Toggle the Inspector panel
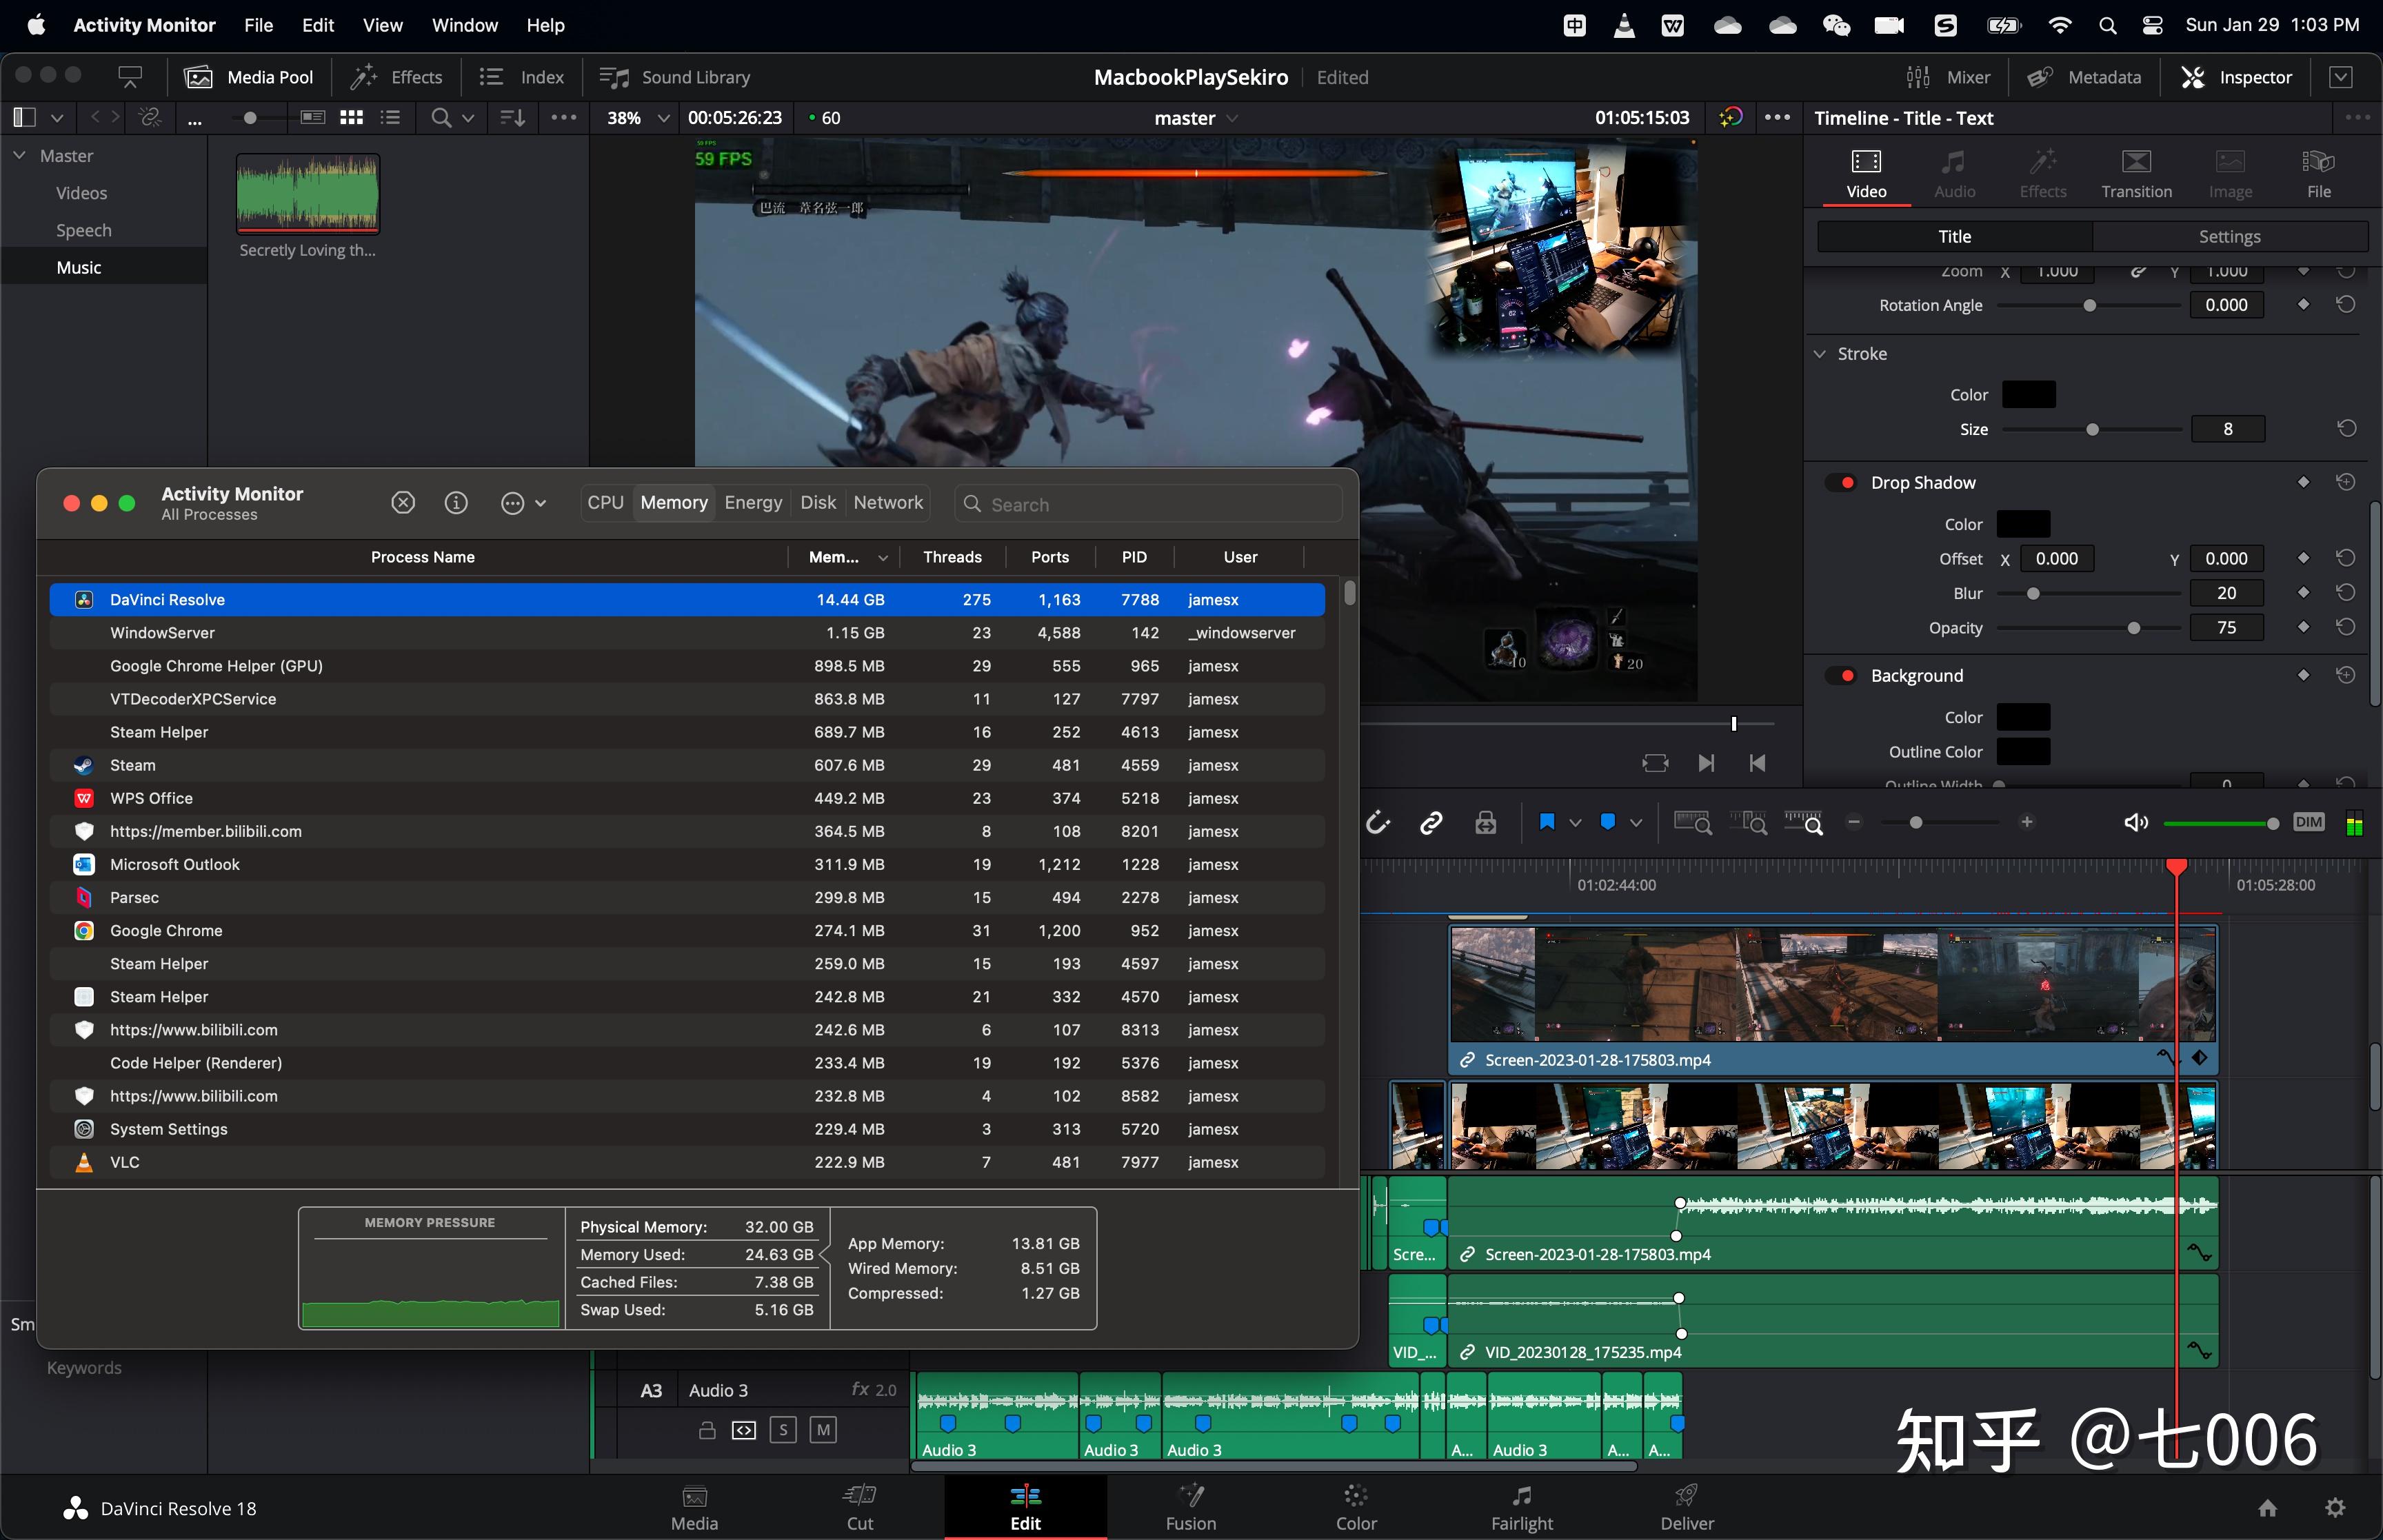 2236,77
